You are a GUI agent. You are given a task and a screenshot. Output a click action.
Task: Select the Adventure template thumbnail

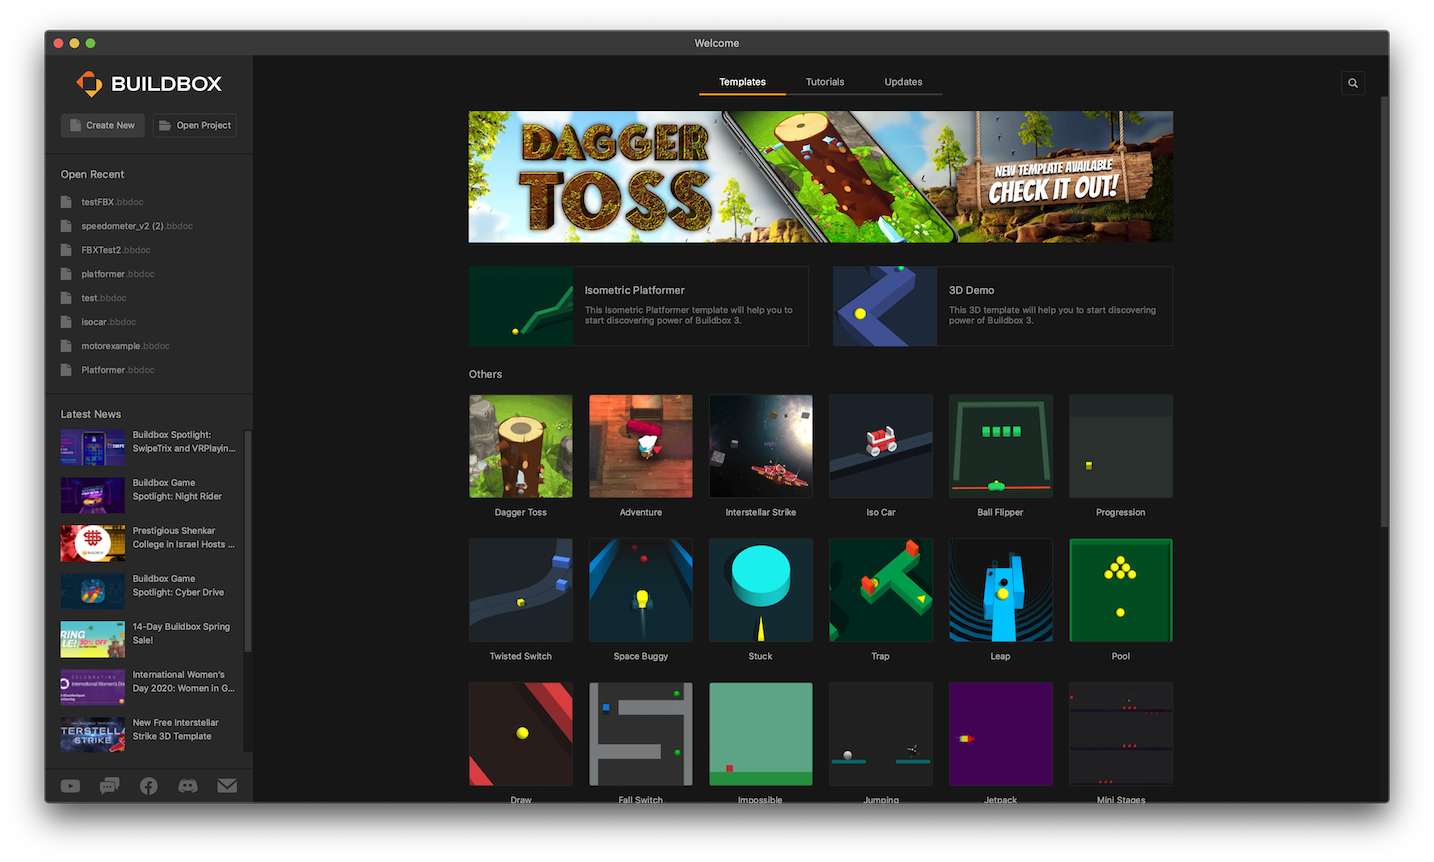click(x=641, y=446)
